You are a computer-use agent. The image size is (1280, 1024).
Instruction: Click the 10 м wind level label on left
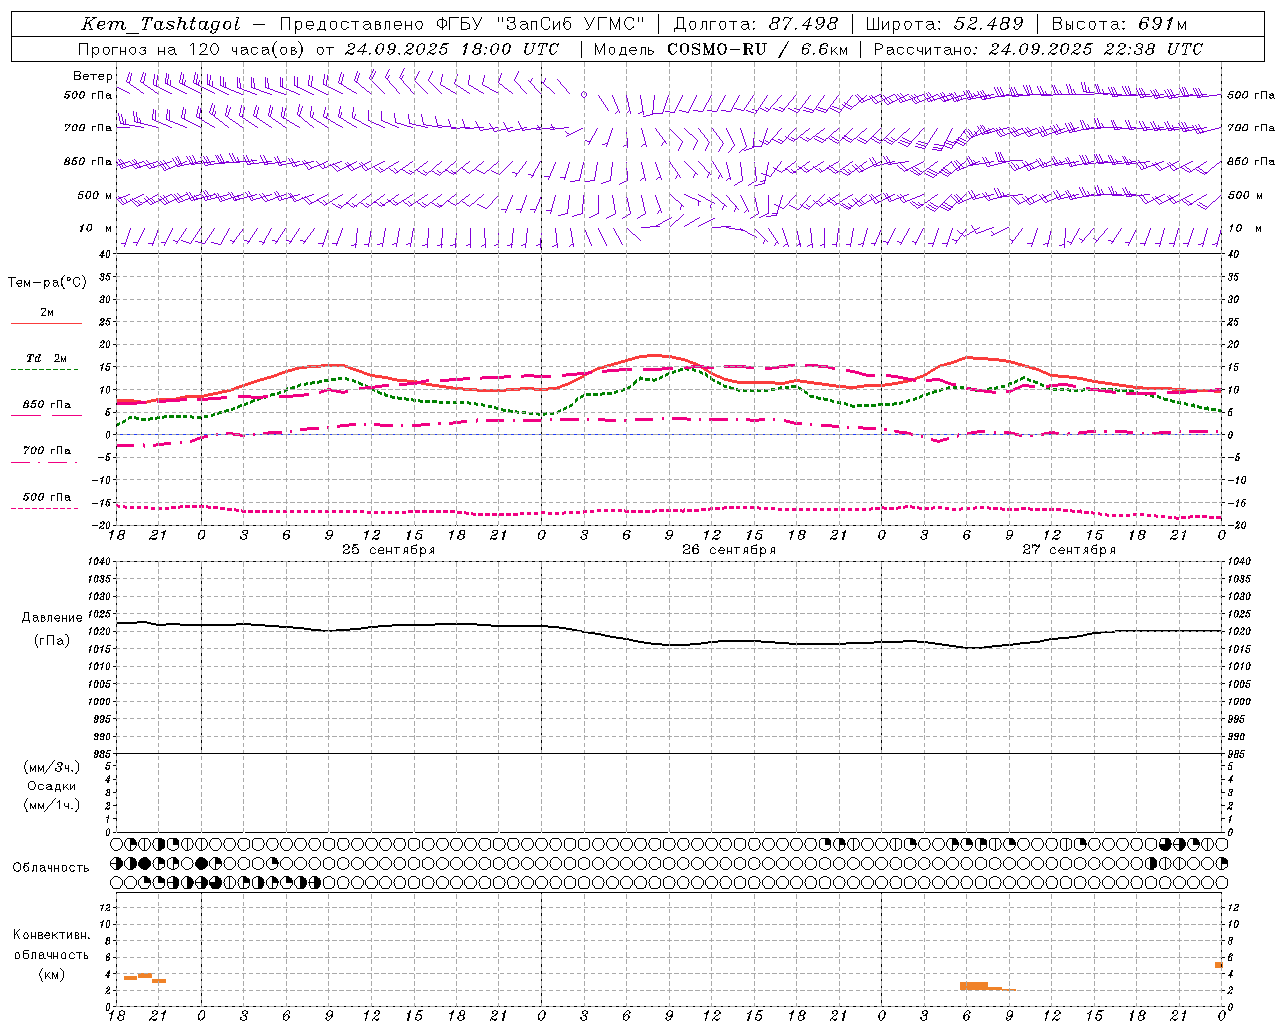[x=95, y=228]
